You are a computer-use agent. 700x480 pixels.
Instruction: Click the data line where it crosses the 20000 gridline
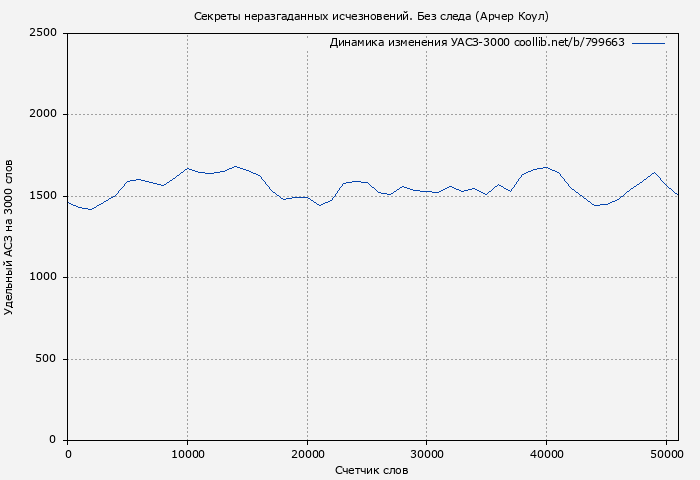pos(307,197)
